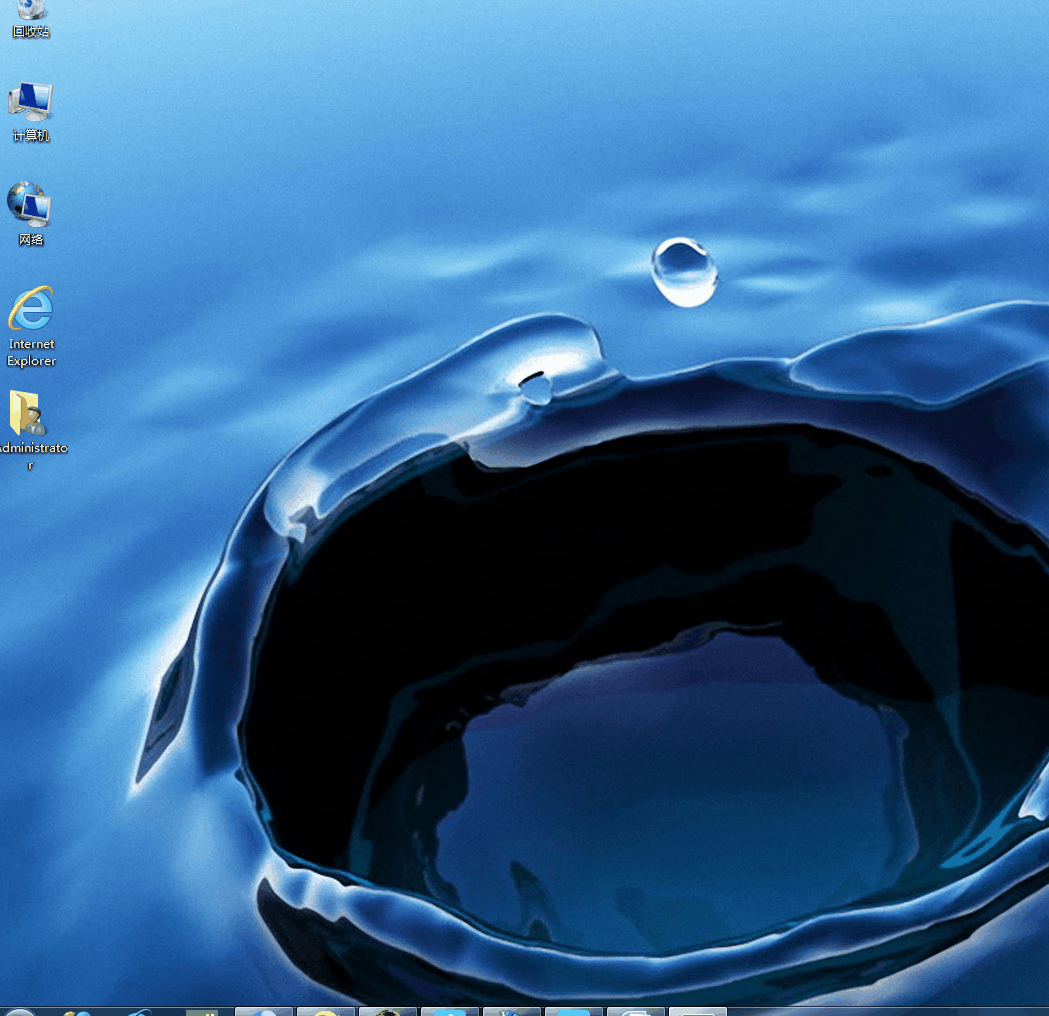Select the Computer (计算机) desktop icon
1049x1016 pixels.
click(30, 101)
